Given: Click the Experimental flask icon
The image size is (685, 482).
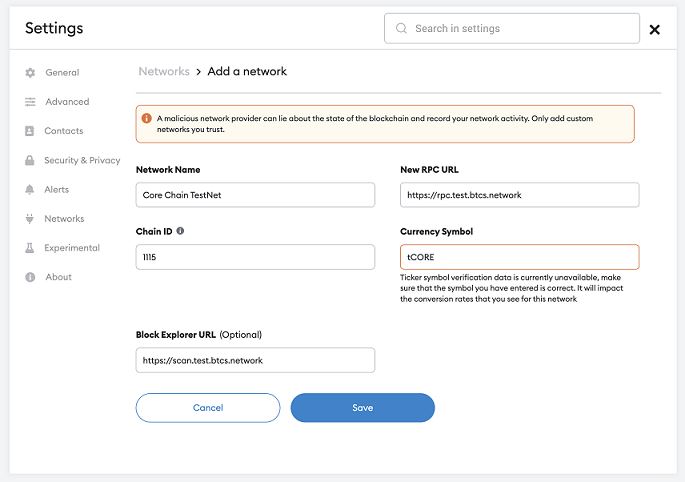Looking at the screenshot, I should (x=30, y=248).
